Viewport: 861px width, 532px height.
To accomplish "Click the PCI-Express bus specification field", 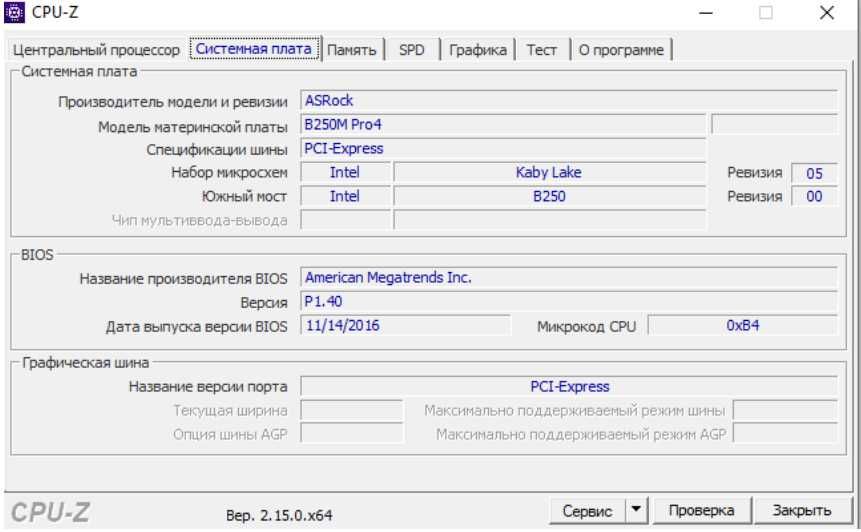I will tap(503, 149).
